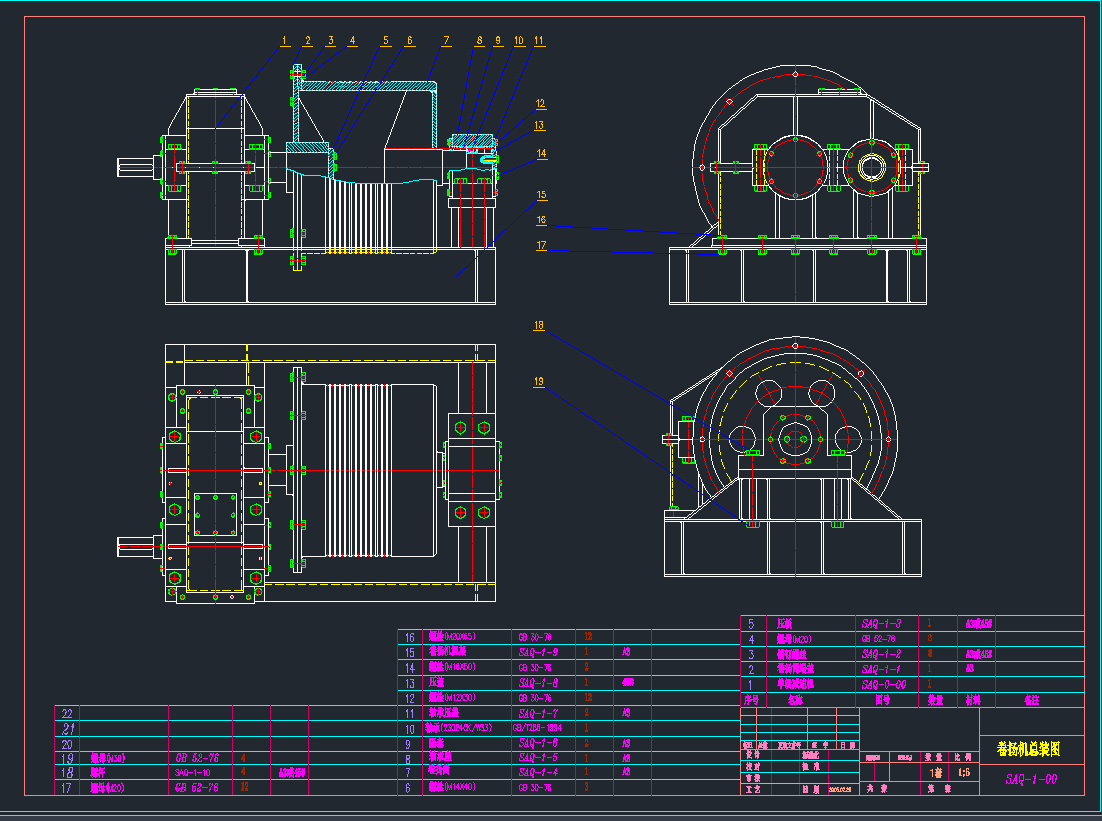The height and width of the screenshot is (821, 1102).
Task: Click part code SAQ-1-9 in parts list
Action: click(x=539, y=652)
